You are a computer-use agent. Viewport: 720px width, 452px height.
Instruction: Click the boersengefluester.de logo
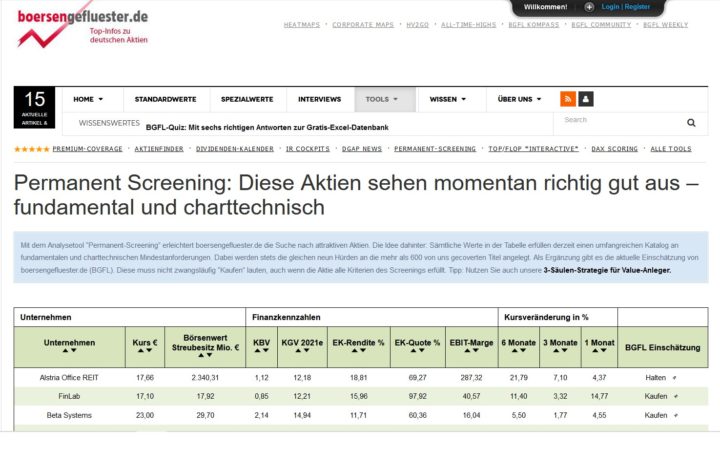(83, 26)
